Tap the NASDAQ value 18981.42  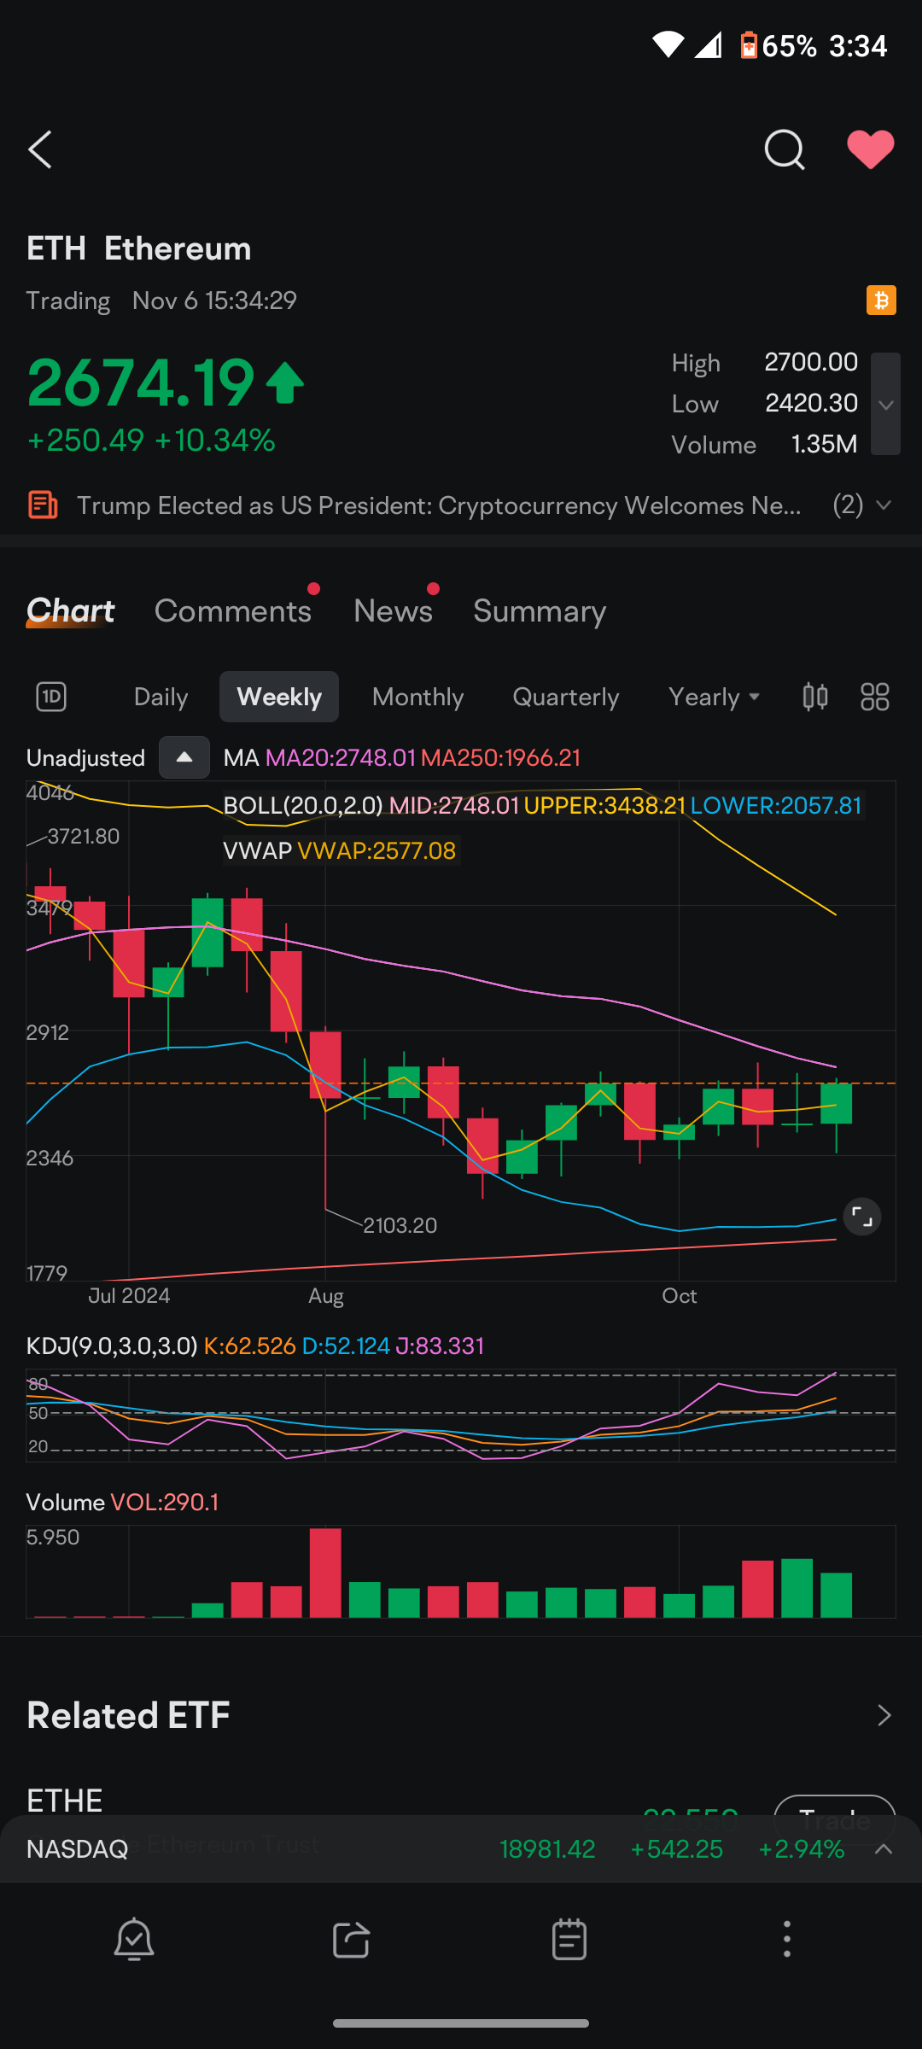pyautogui.click(x=547, y=1849)
